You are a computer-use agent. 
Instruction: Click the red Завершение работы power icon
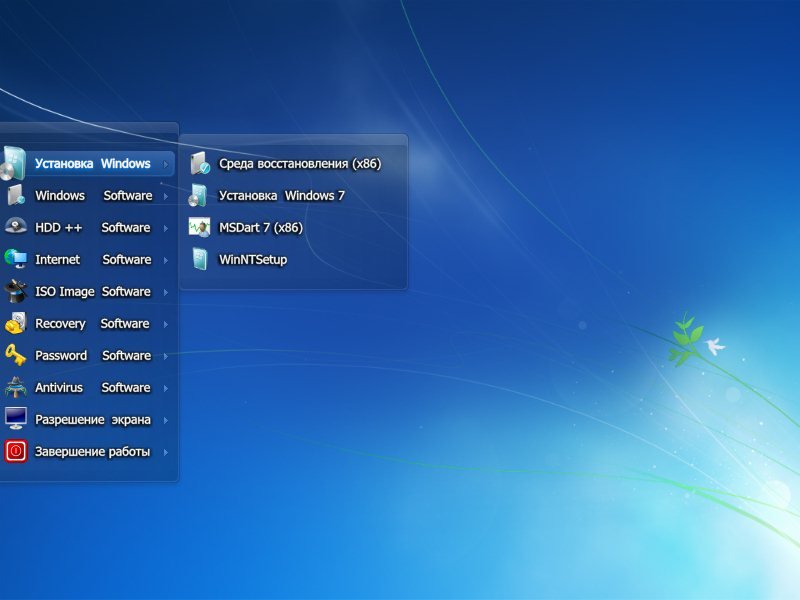(16, 451)
